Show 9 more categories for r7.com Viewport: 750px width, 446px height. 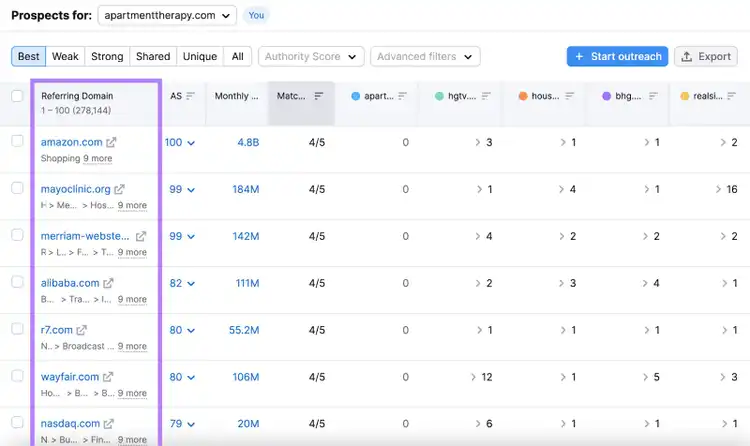pos(132,346)
